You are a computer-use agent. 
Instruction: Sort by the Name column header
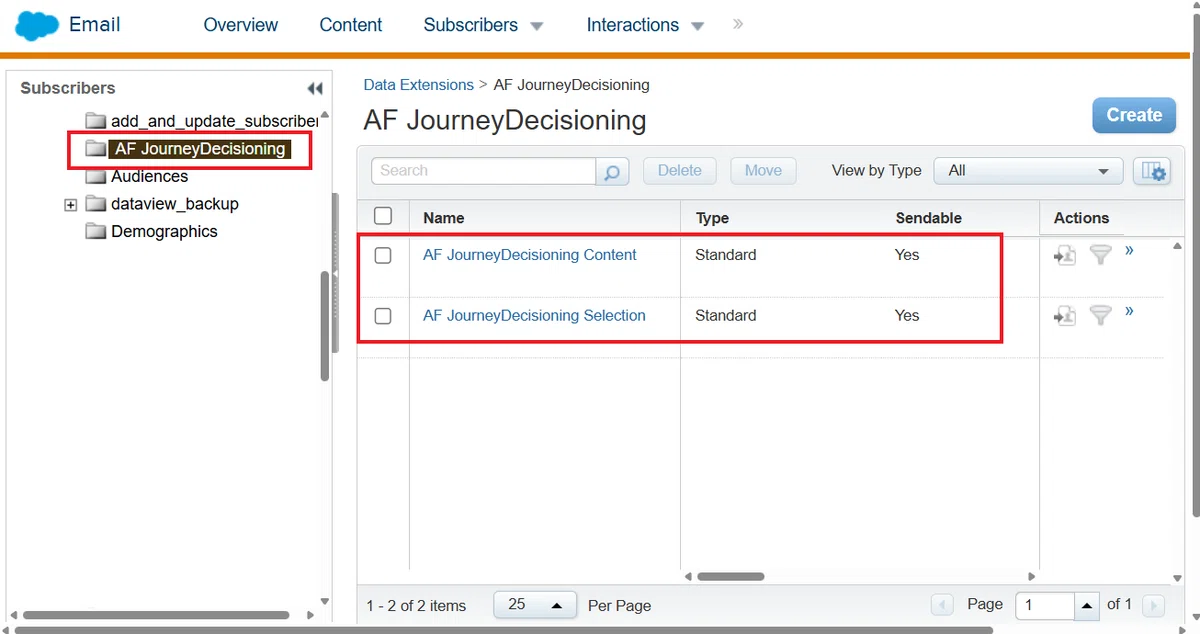[444, 218]
